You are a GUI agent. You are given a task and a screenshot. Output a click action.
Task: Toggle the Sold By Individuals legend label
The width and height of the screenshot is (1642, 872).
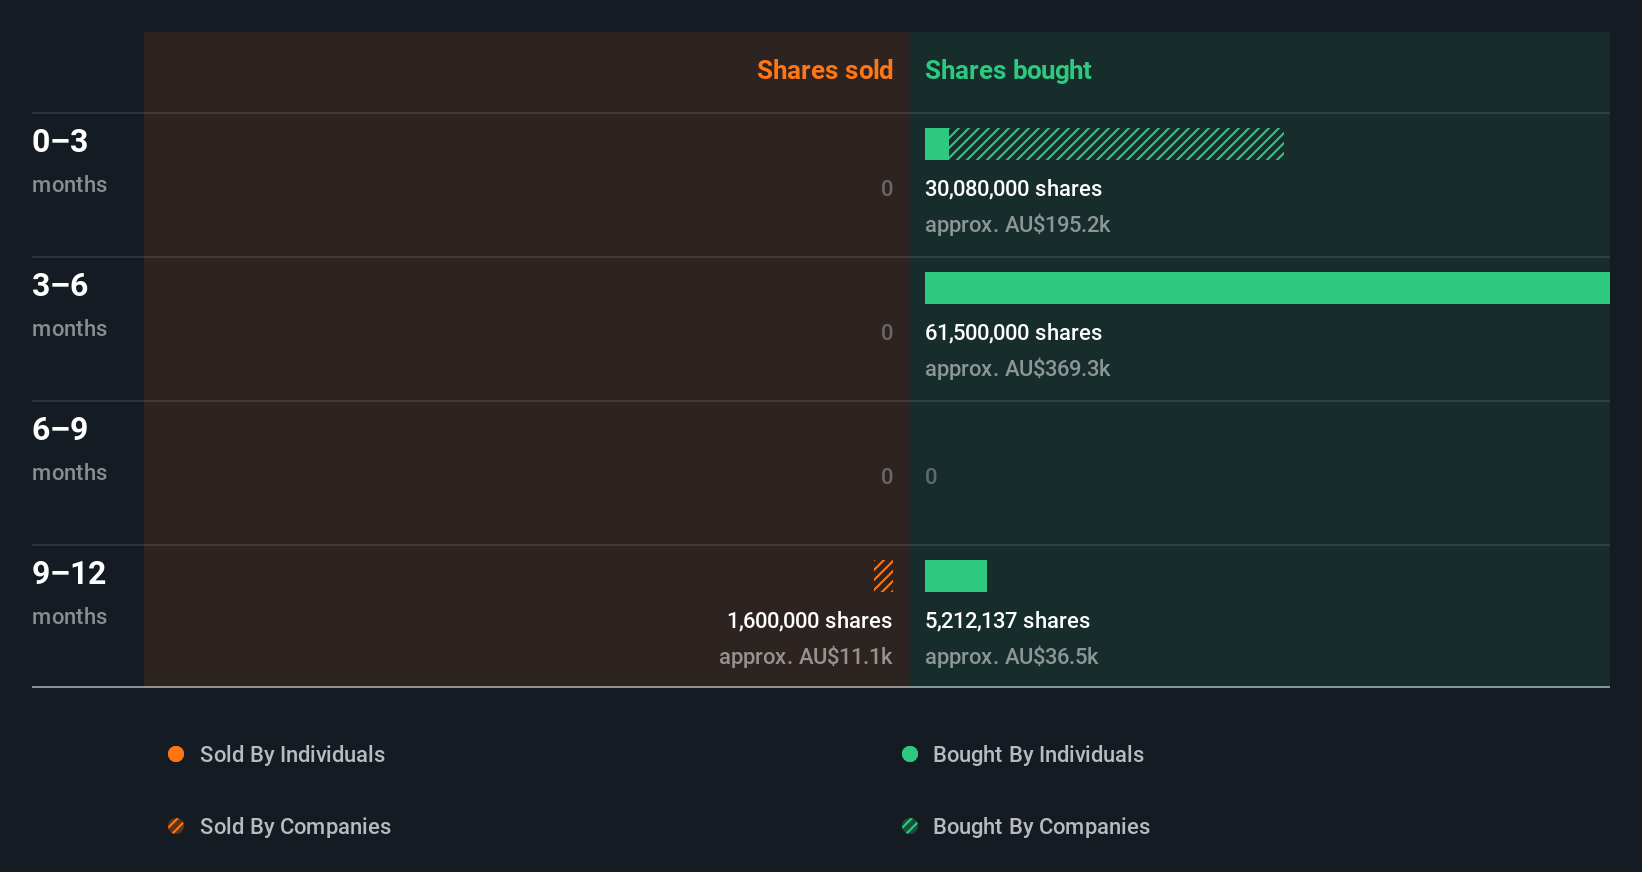tap(292, 754)
